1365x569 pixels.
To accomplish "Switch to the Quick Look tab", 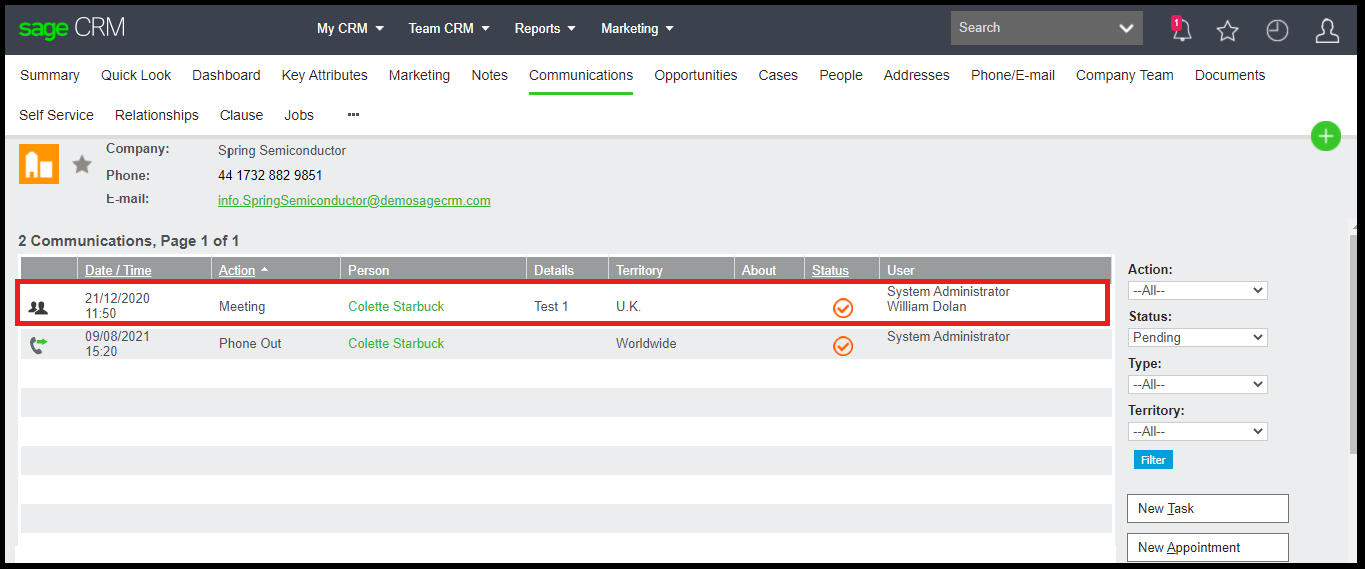I will [x=136, y=75].
